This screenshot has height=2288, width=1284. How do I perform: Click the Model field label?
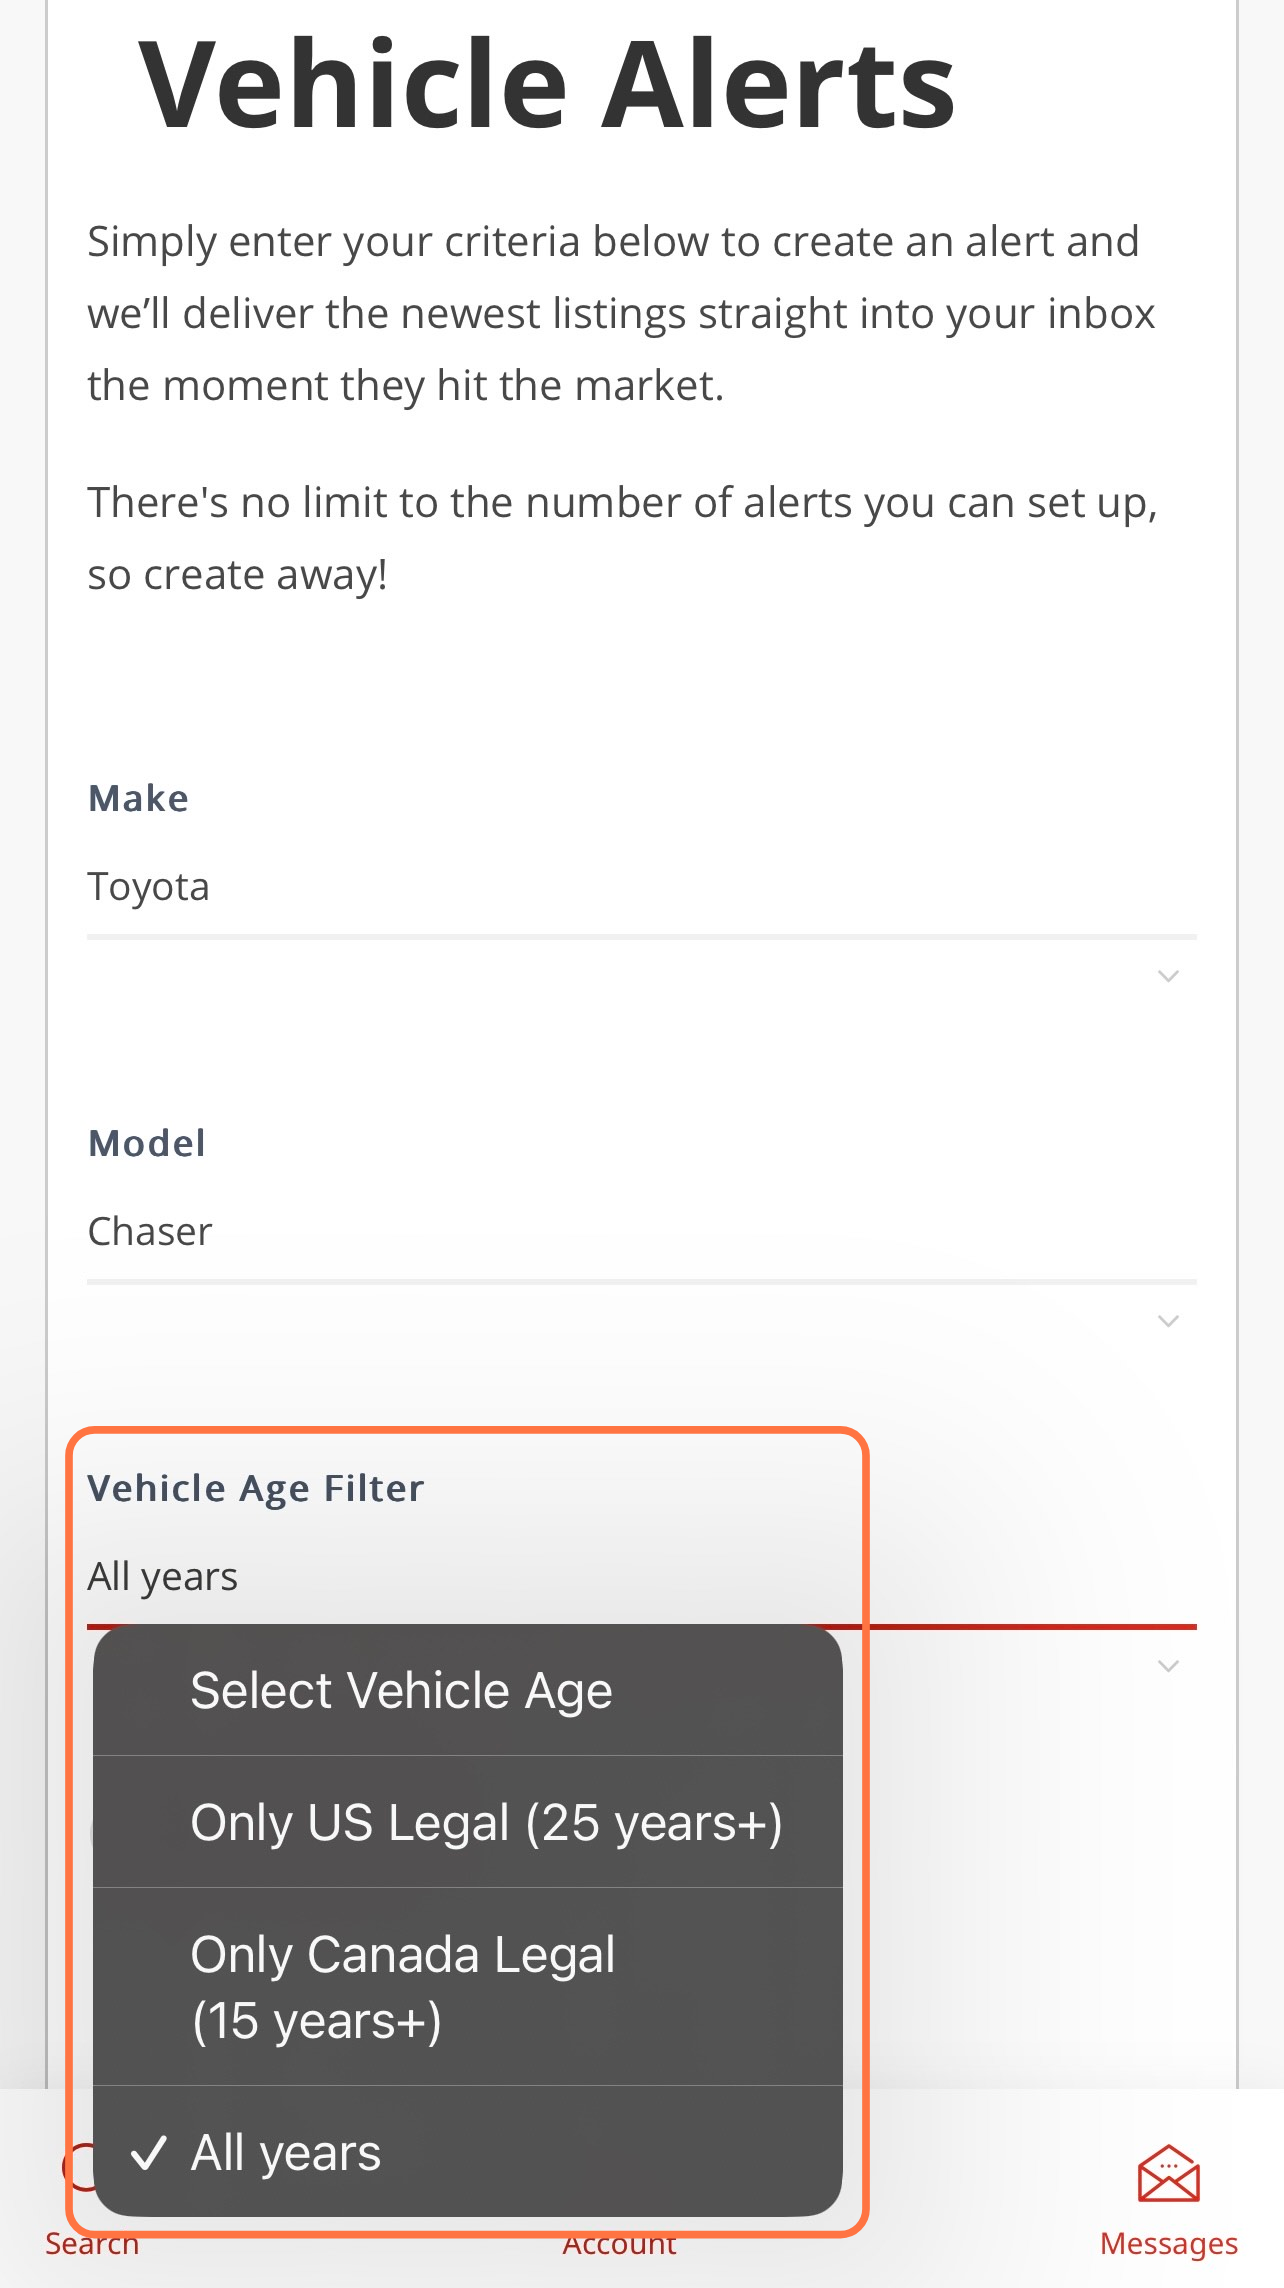(x=147, y=1143)
